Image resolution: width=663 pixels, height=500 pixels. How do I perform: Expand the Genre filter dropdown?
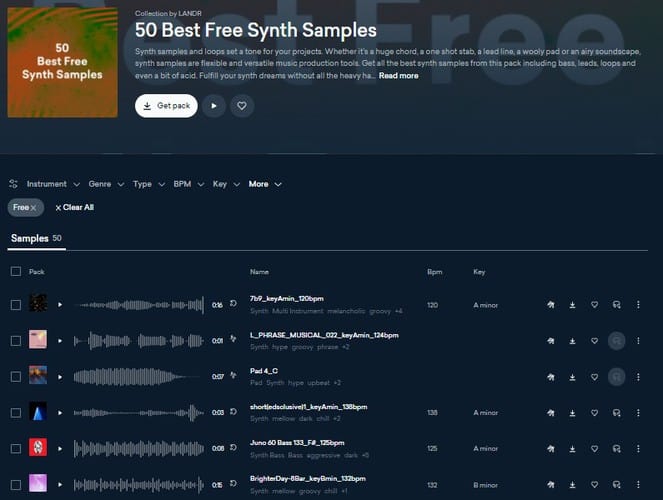point(106,184)
